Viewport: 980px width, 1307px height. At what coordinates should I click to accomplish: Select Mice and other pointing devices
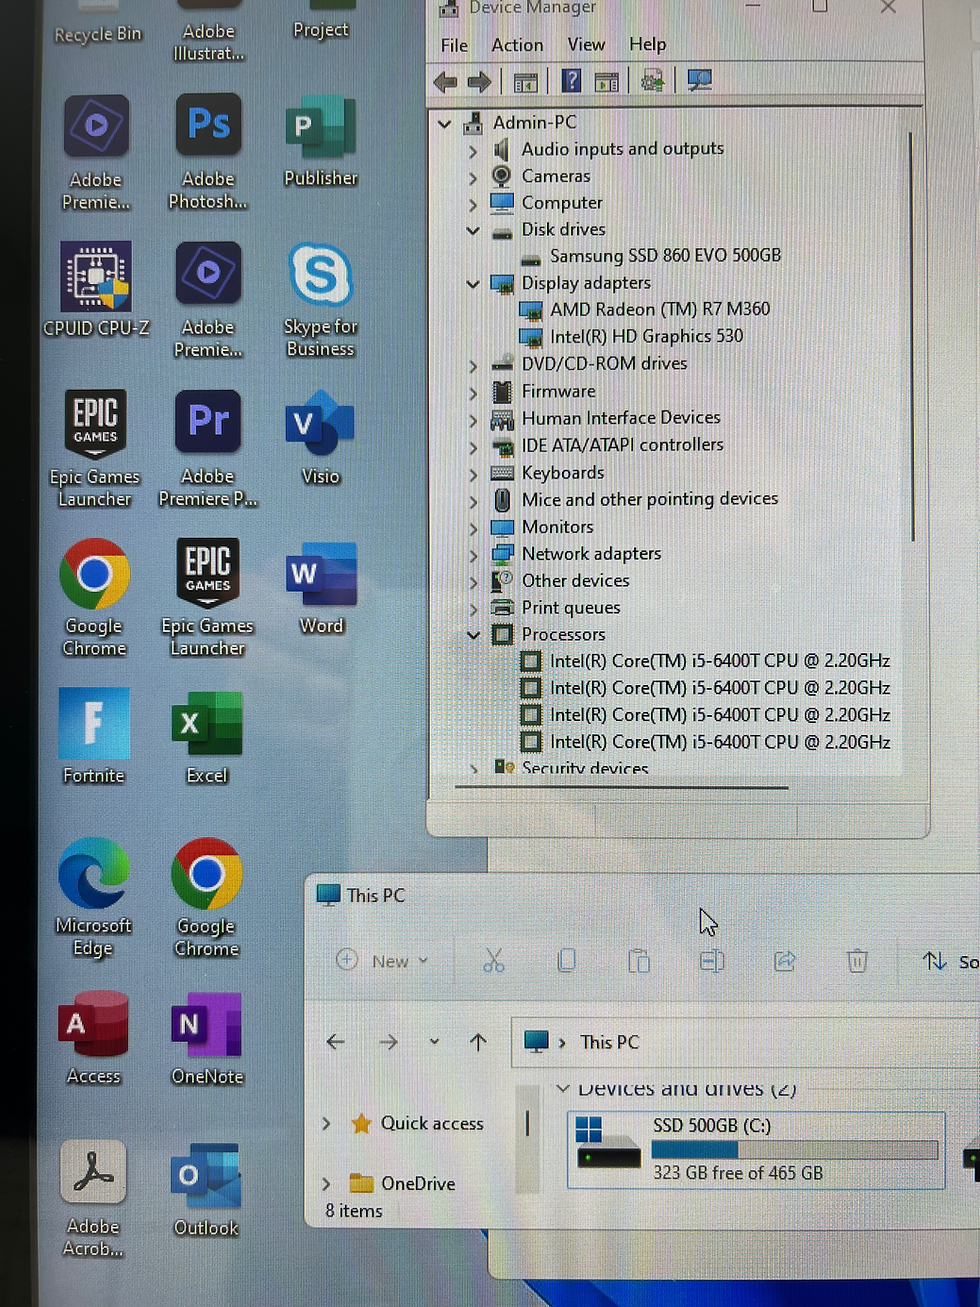tap(650, 499)
